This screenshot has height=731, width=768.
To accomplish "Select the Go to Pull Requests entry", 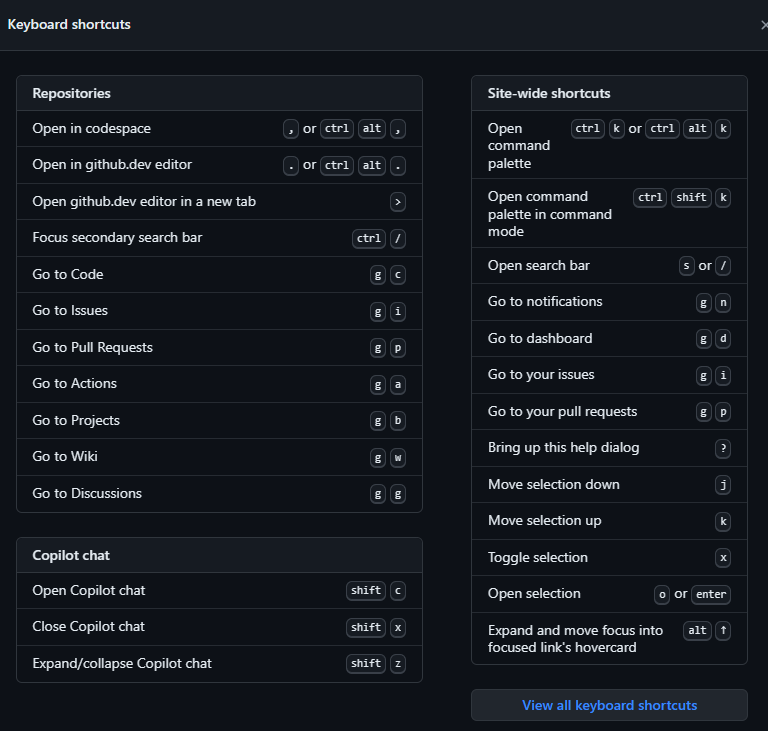I will [x=219, y=347].
